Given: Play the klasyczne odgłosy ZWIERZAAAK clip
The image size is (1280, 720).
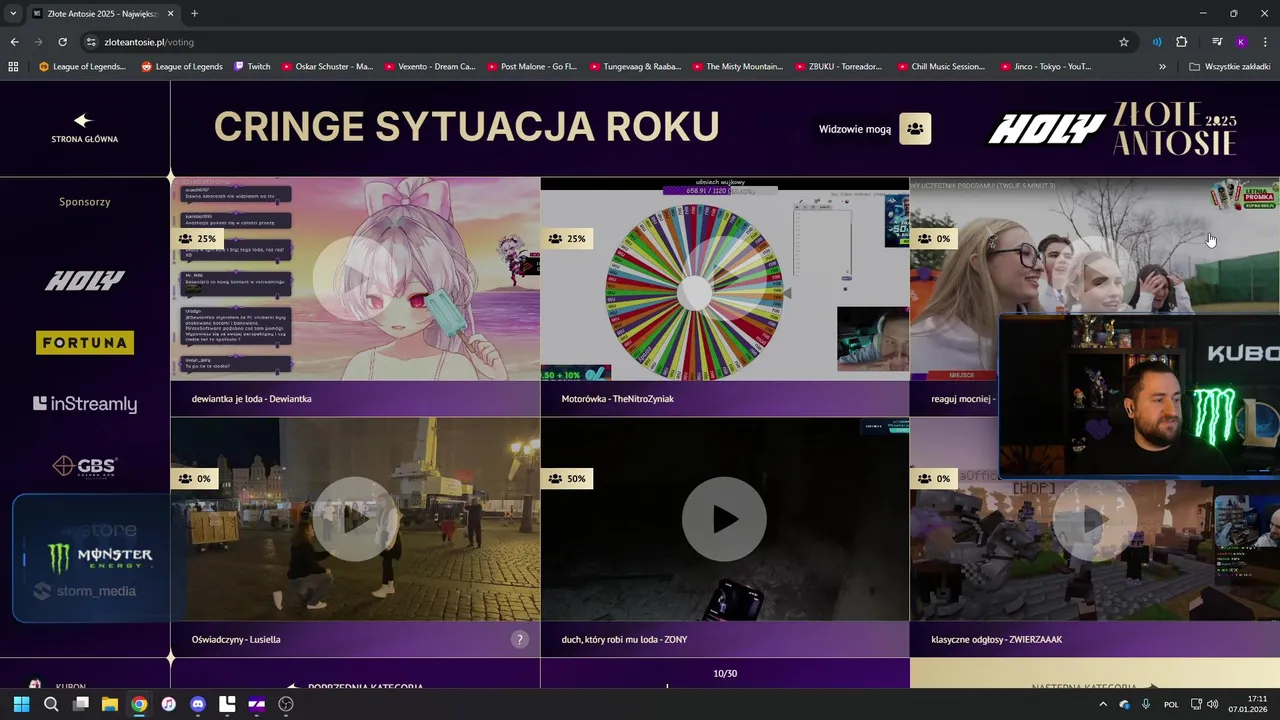Looking at the screenshot, I should point(1093,519).
